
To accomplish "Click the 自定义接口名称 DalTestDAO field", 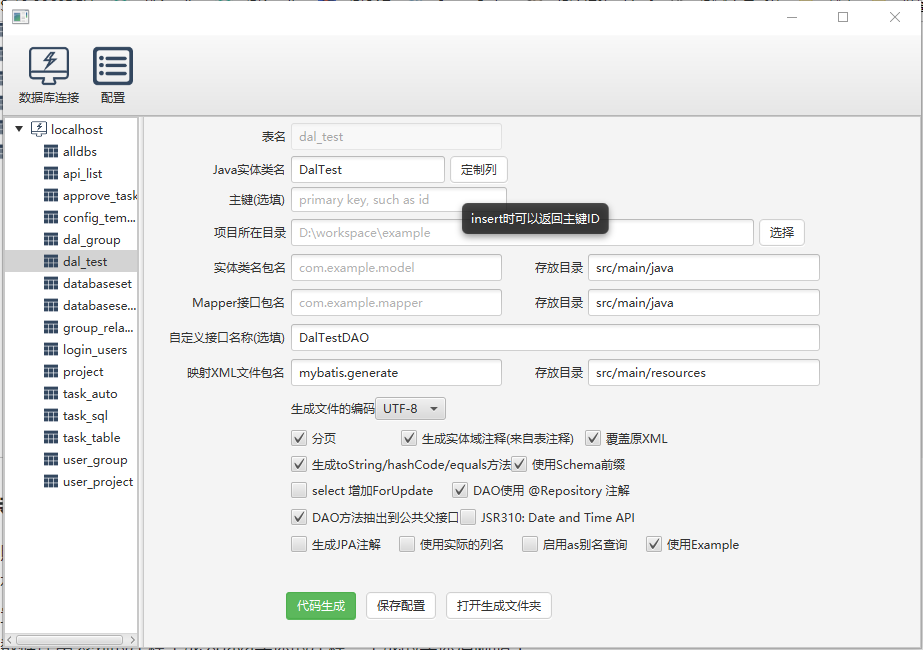I will [555, 337].
